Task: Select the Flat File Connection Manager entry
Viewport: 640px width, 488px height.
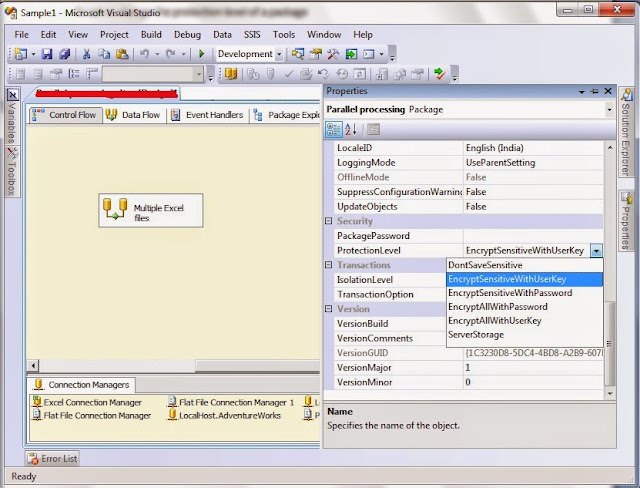Action: pos(92,415)
